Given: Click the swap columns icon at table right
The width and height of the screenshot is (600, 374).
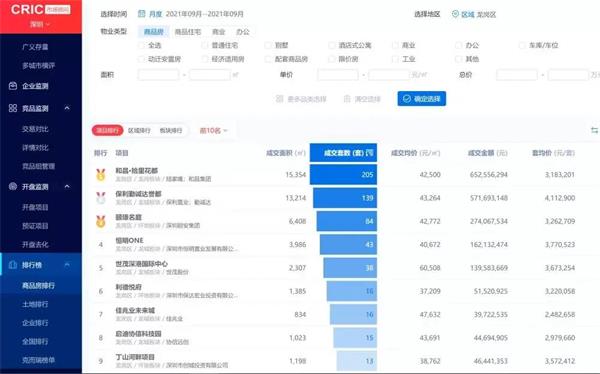Looking at the screenshot, I should click(x=594, y=131).
